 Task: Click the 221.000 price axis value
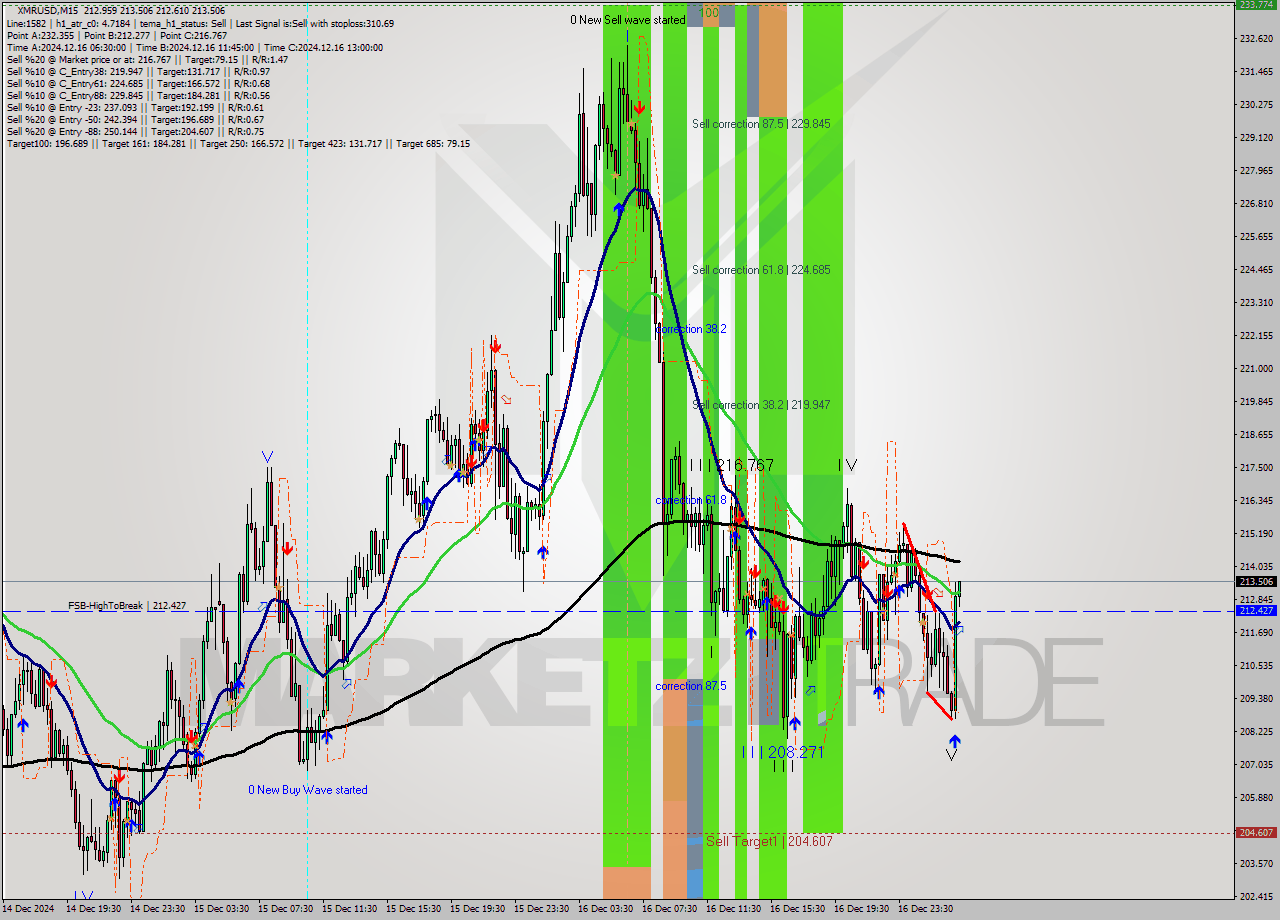pyautogui.click(x=1255, y=369)
